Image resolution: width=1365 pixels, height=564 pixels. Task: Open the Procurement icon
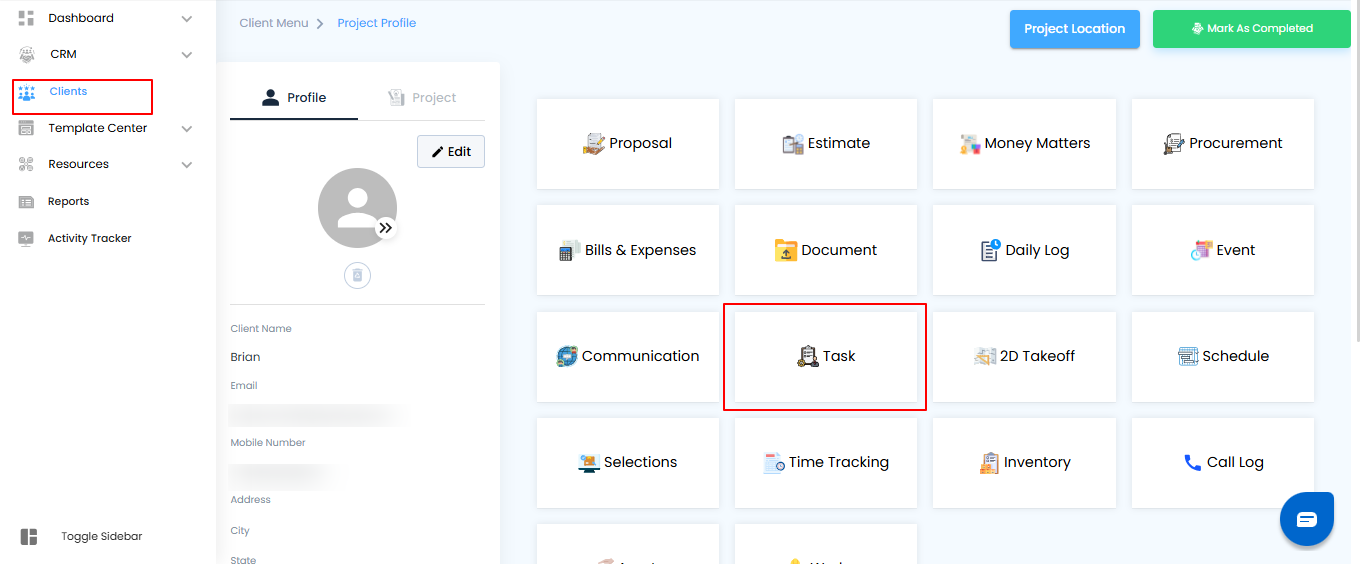point(1174,143)
